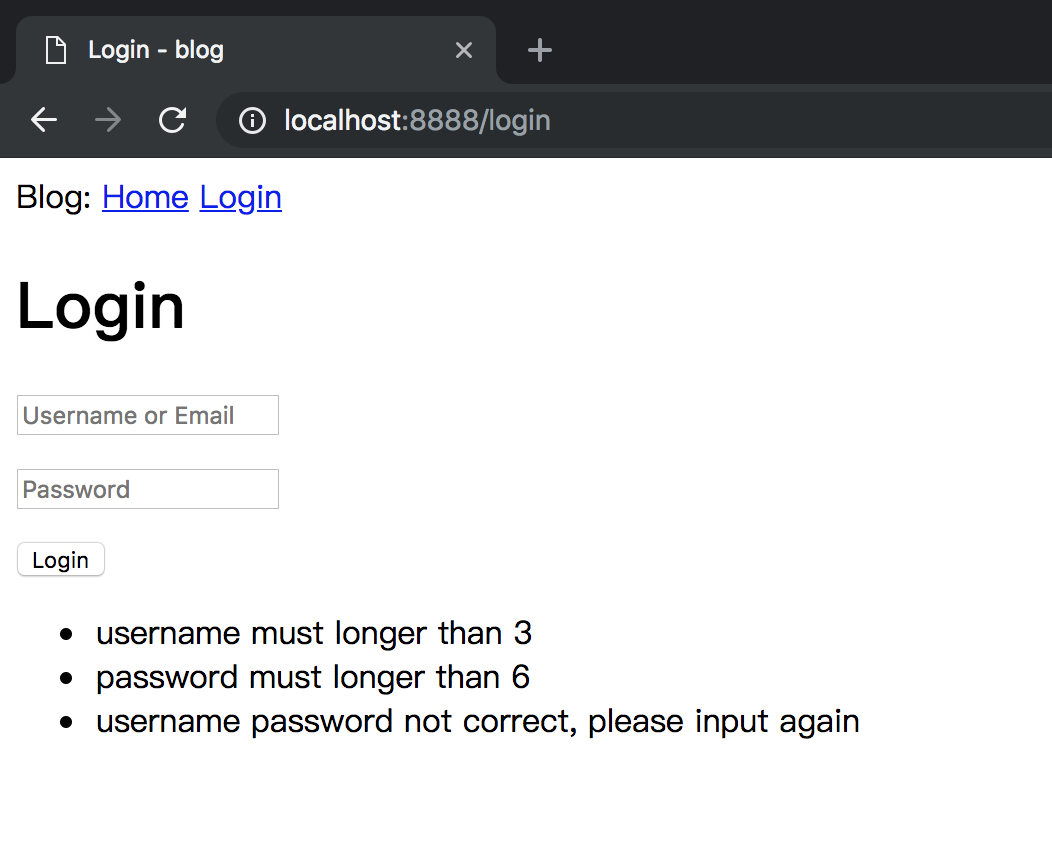Click the browser back arrow

(x=44, y=121)
